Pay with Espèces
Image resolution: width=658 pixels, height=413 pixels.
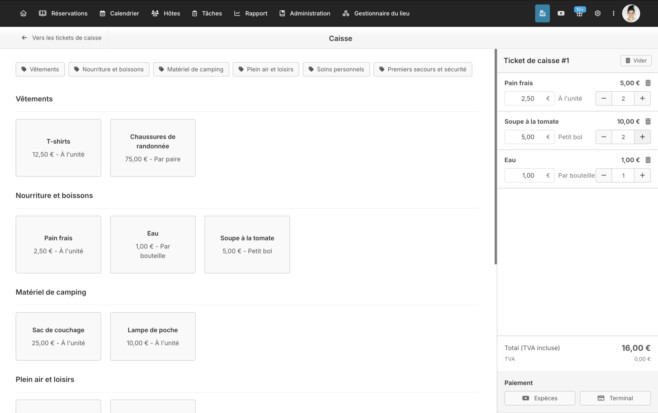click(x=540, y=398)
